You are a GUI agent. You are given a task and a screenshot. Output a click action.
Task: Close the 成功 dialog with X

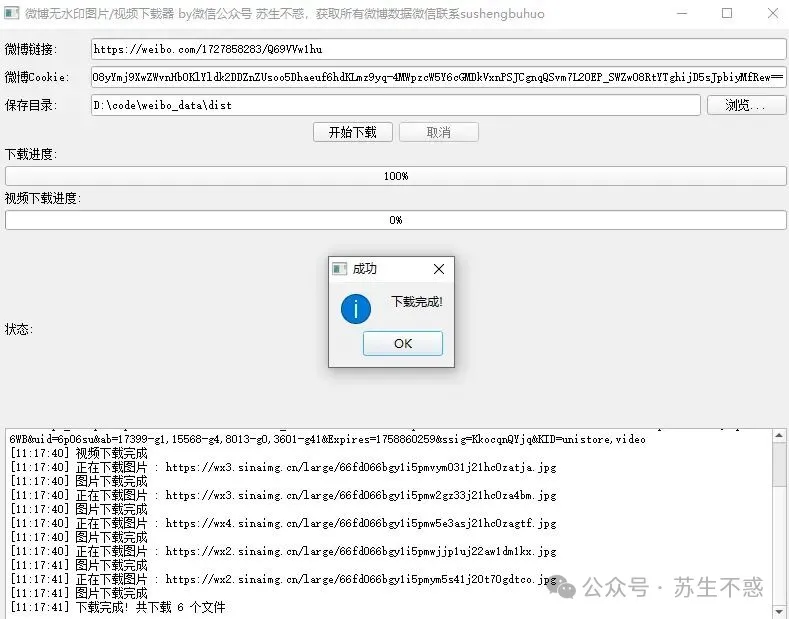click(x=439, y=269)
